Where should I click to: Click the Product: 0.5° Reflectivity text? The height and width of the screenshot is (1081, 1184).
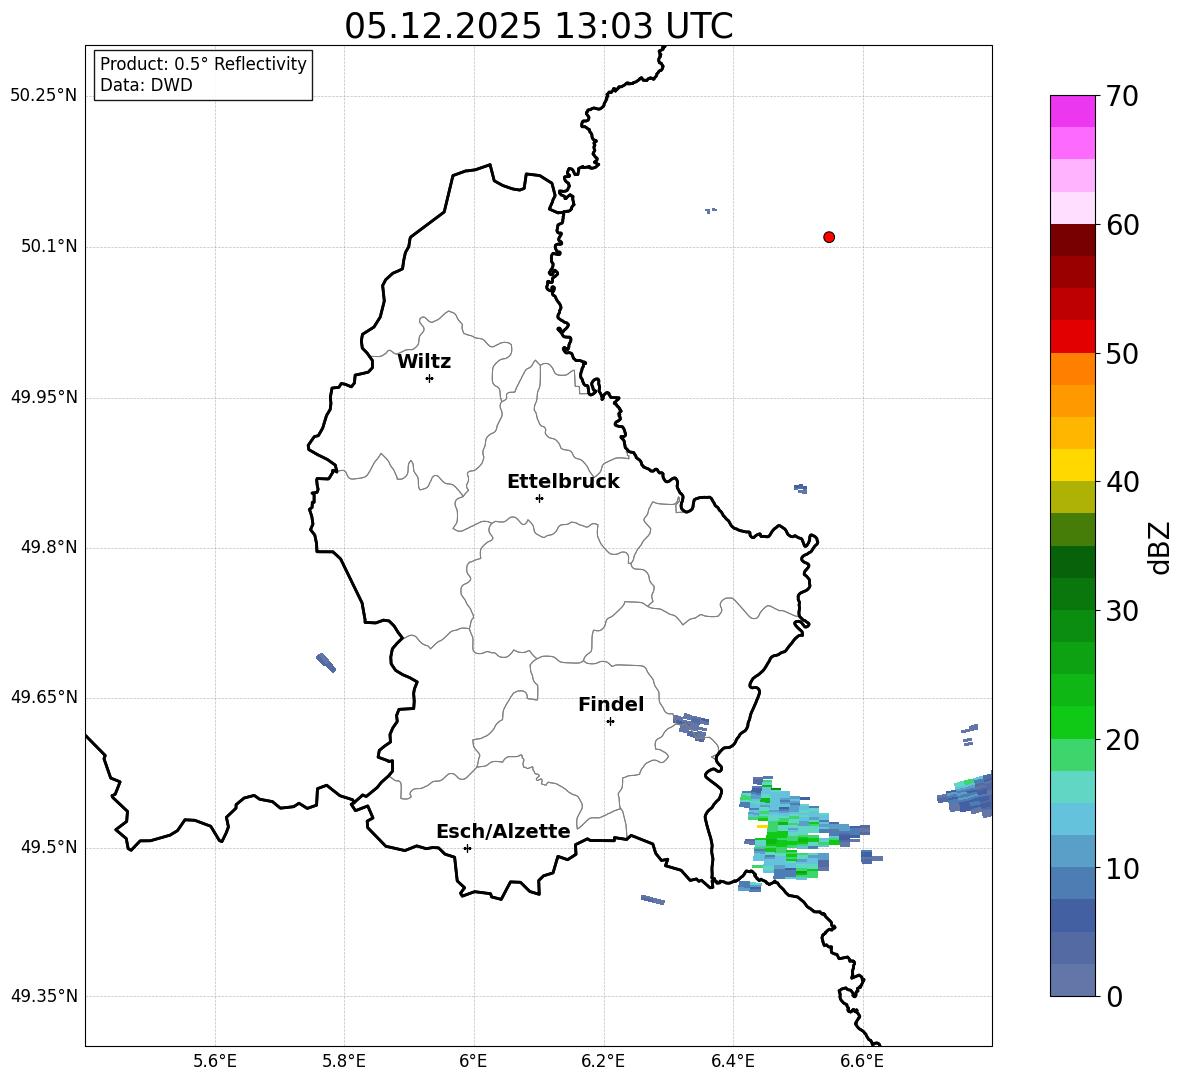(203, 64)
